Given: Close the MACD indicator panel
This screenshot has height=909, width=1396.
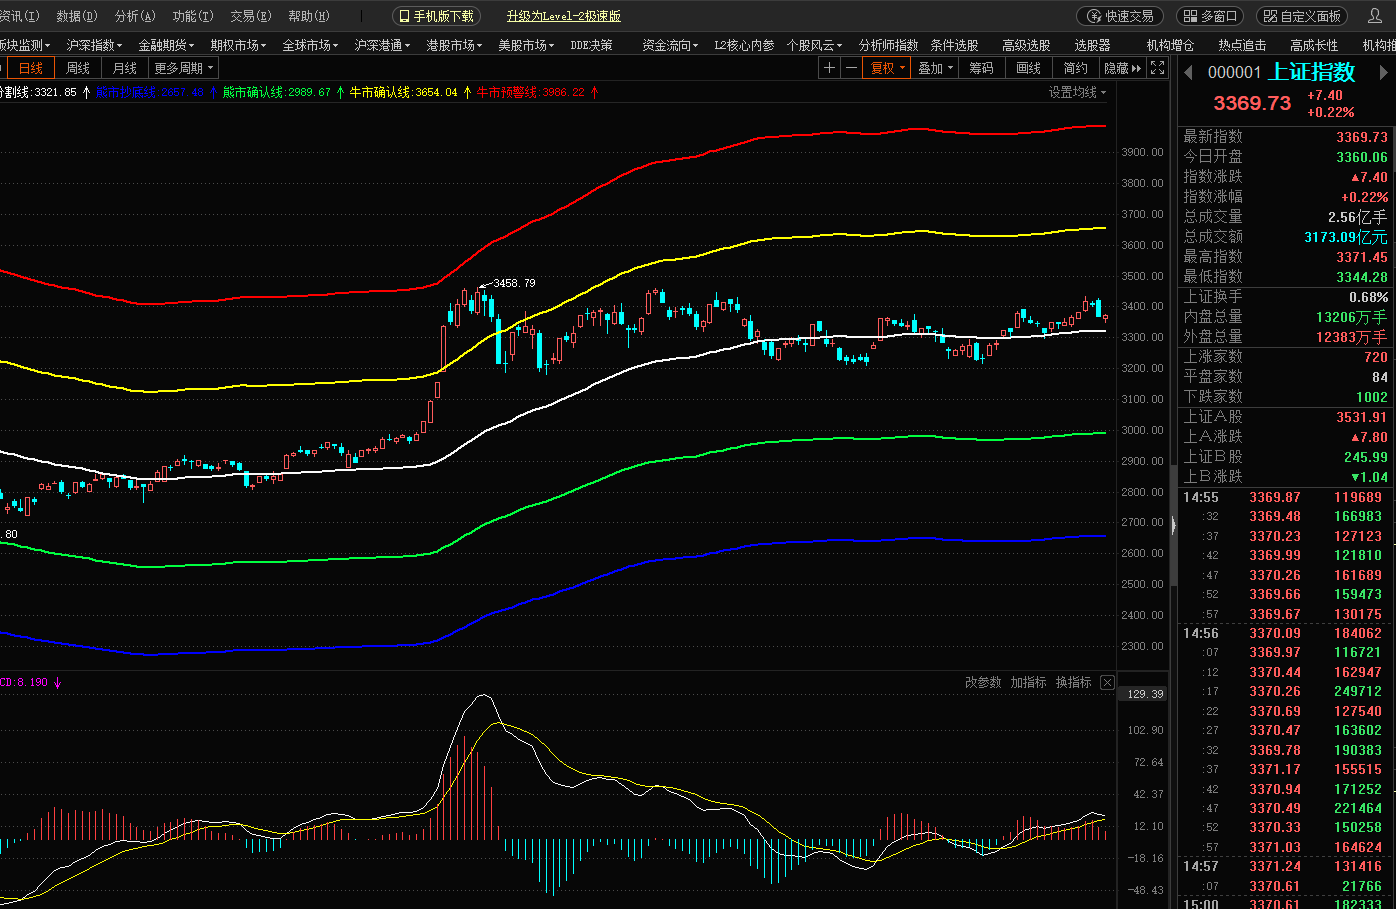Looking at the screenshot, I should click(1107, 682).
